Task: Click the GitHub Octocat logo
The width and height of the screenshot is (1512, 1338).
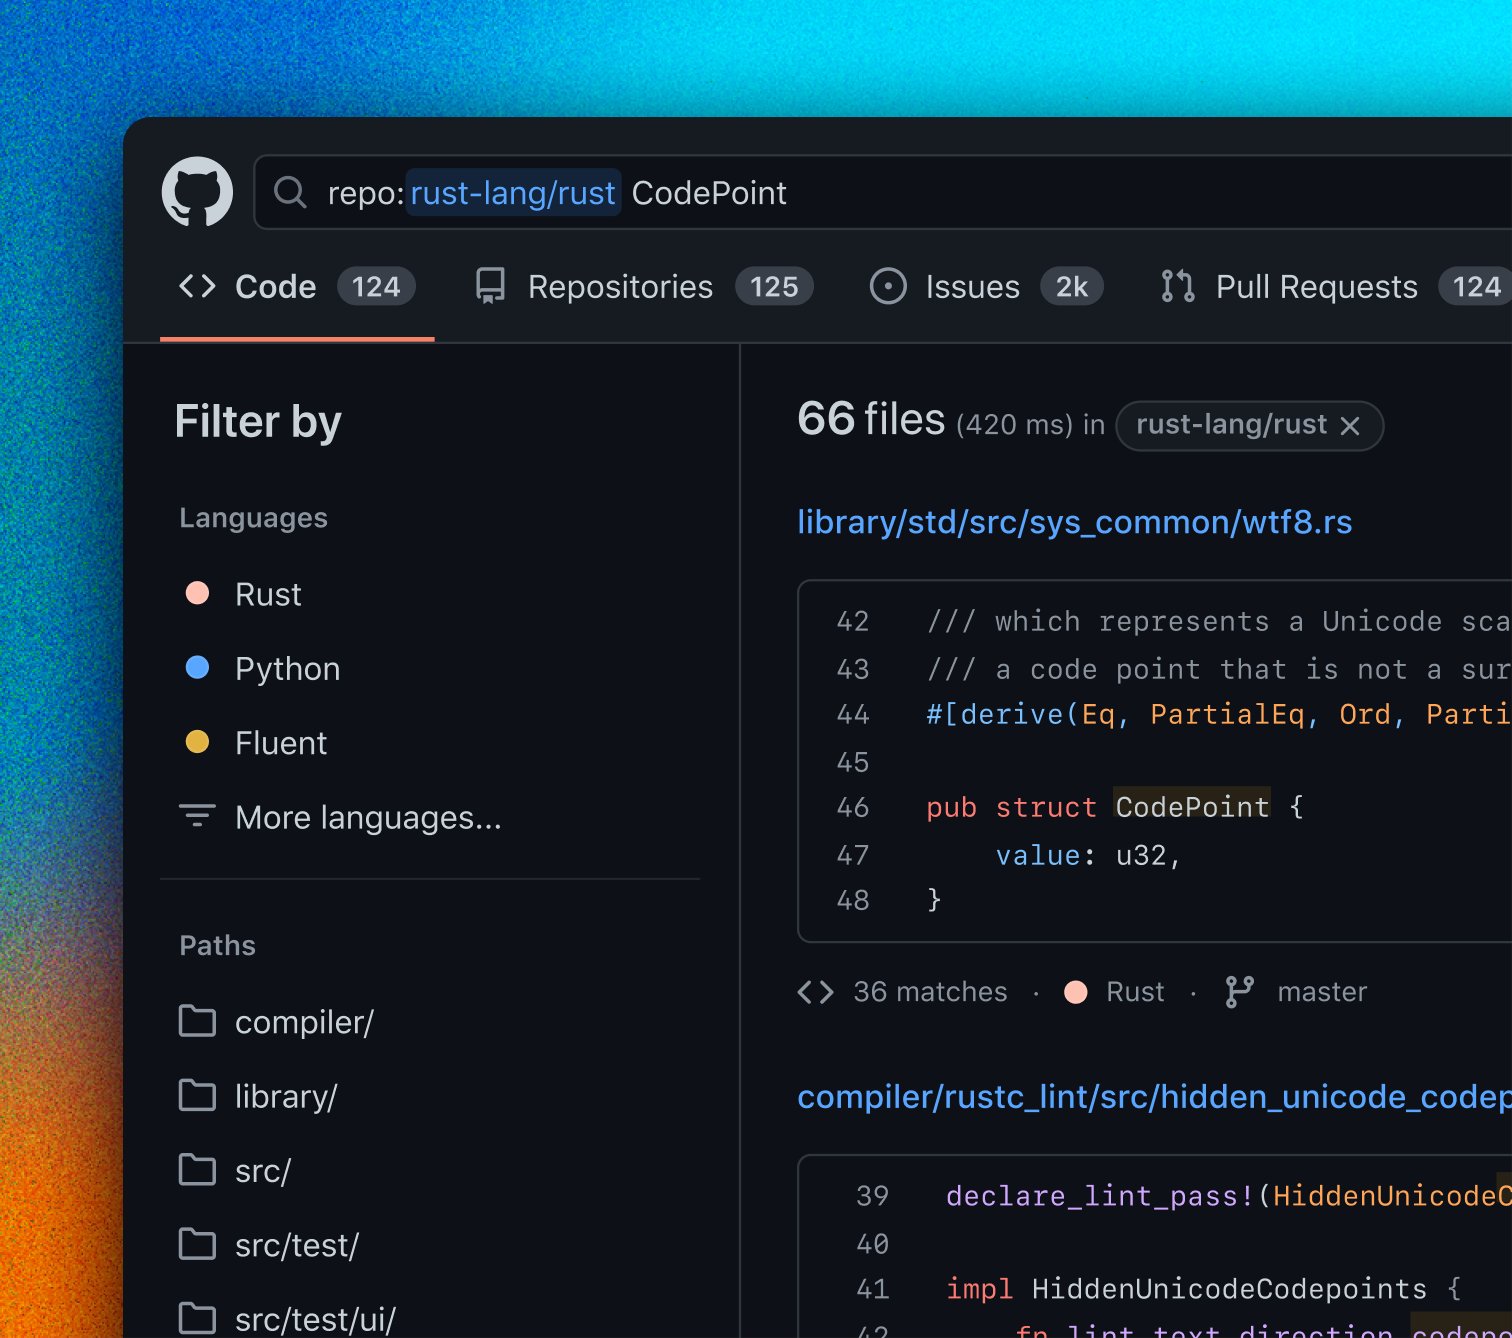Action: point(197,192)
